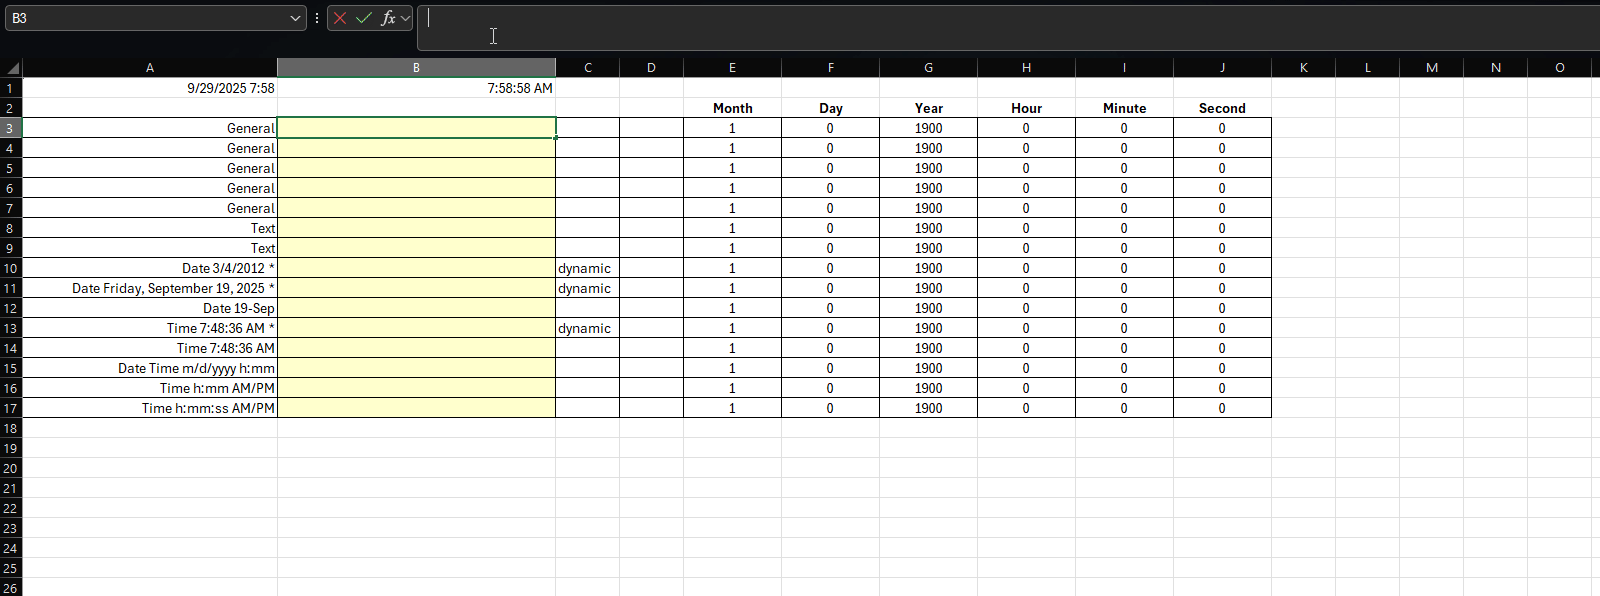The height and width of the screenshot is (596, 1600).
Task: Click the Year value 1900 in row 3
Action: (x=928, y=128)
